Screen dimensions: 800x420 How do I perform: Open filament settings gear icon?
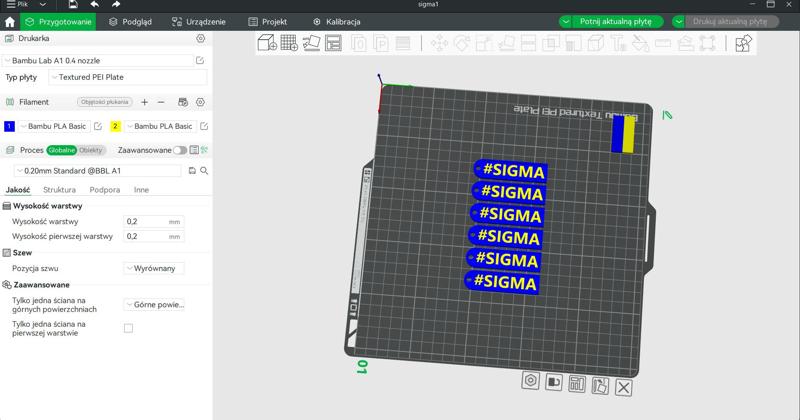tap(201, 102)
